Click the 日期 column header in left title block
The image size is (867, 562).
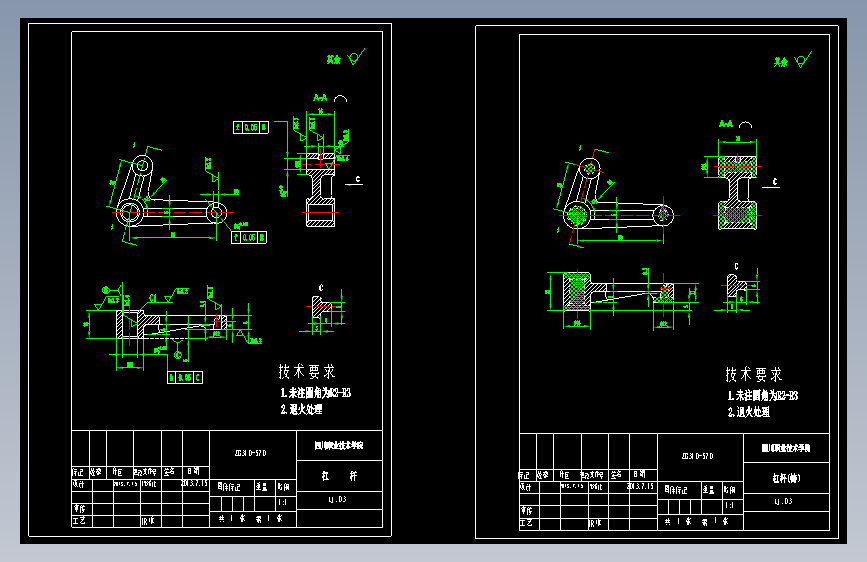(194, 471)
